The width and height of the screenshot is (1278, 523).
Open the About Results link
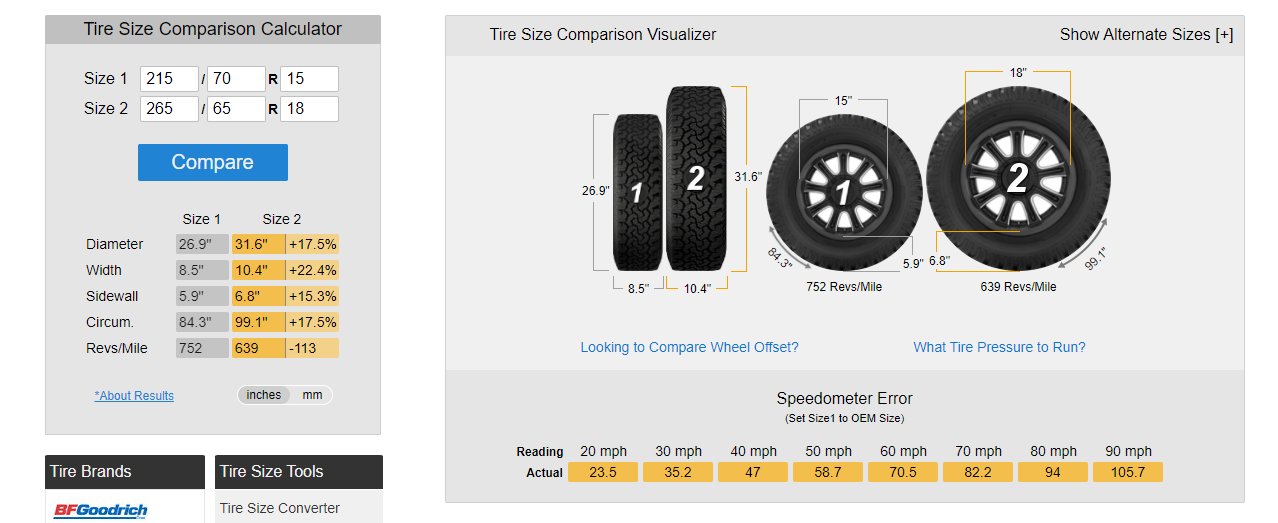(134, 396)
